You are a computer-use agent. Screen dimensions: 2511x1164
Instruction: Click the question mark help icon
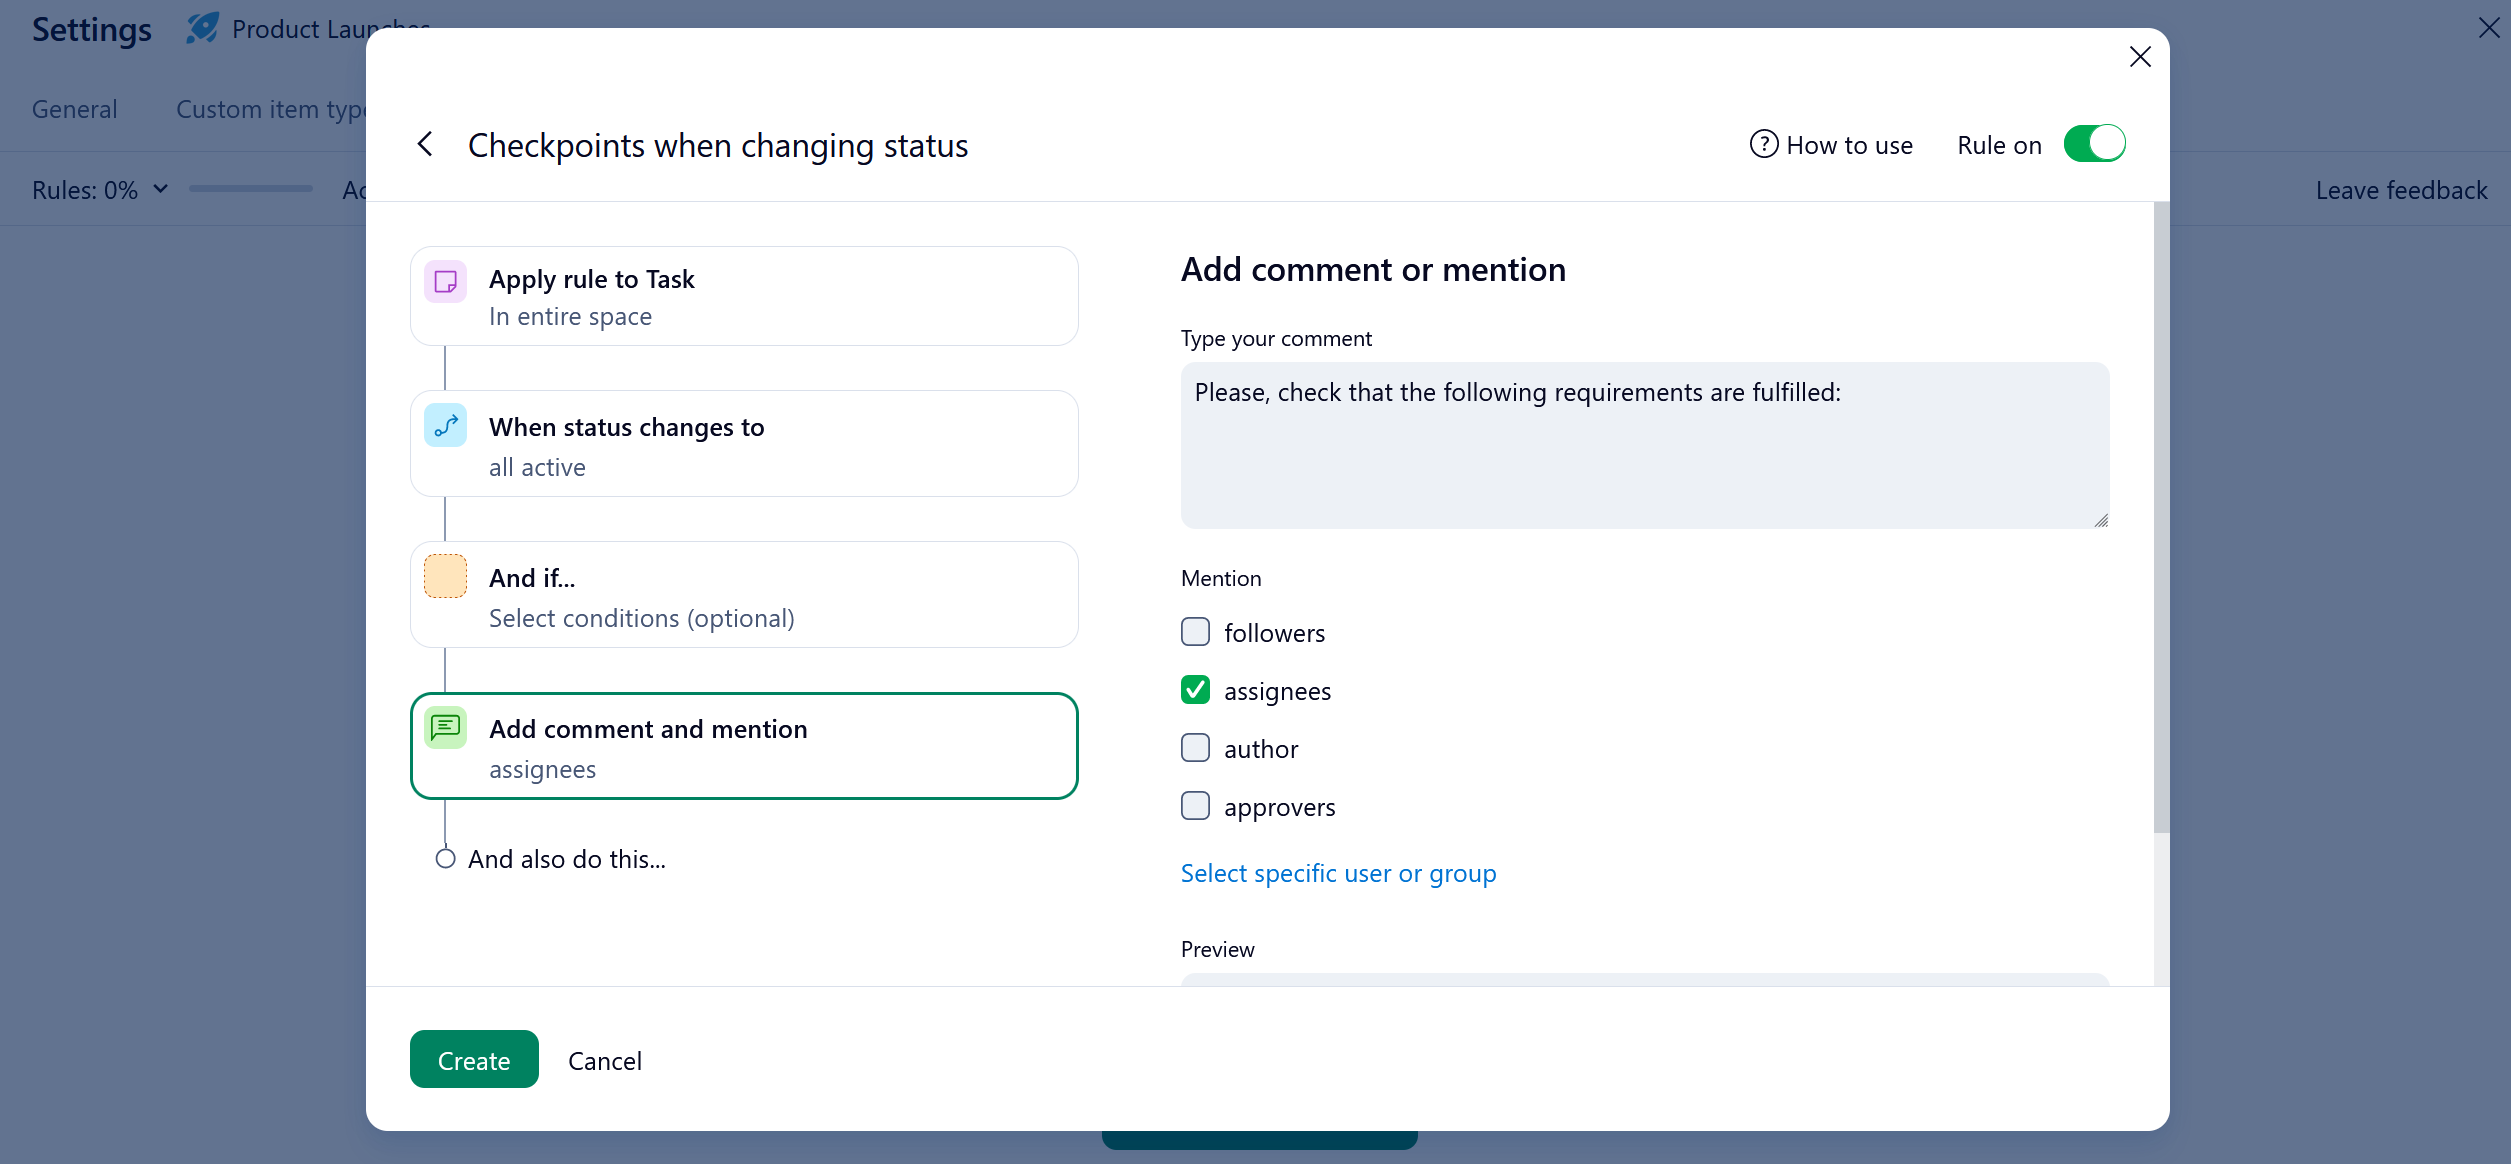click(x=1763, y=144)
